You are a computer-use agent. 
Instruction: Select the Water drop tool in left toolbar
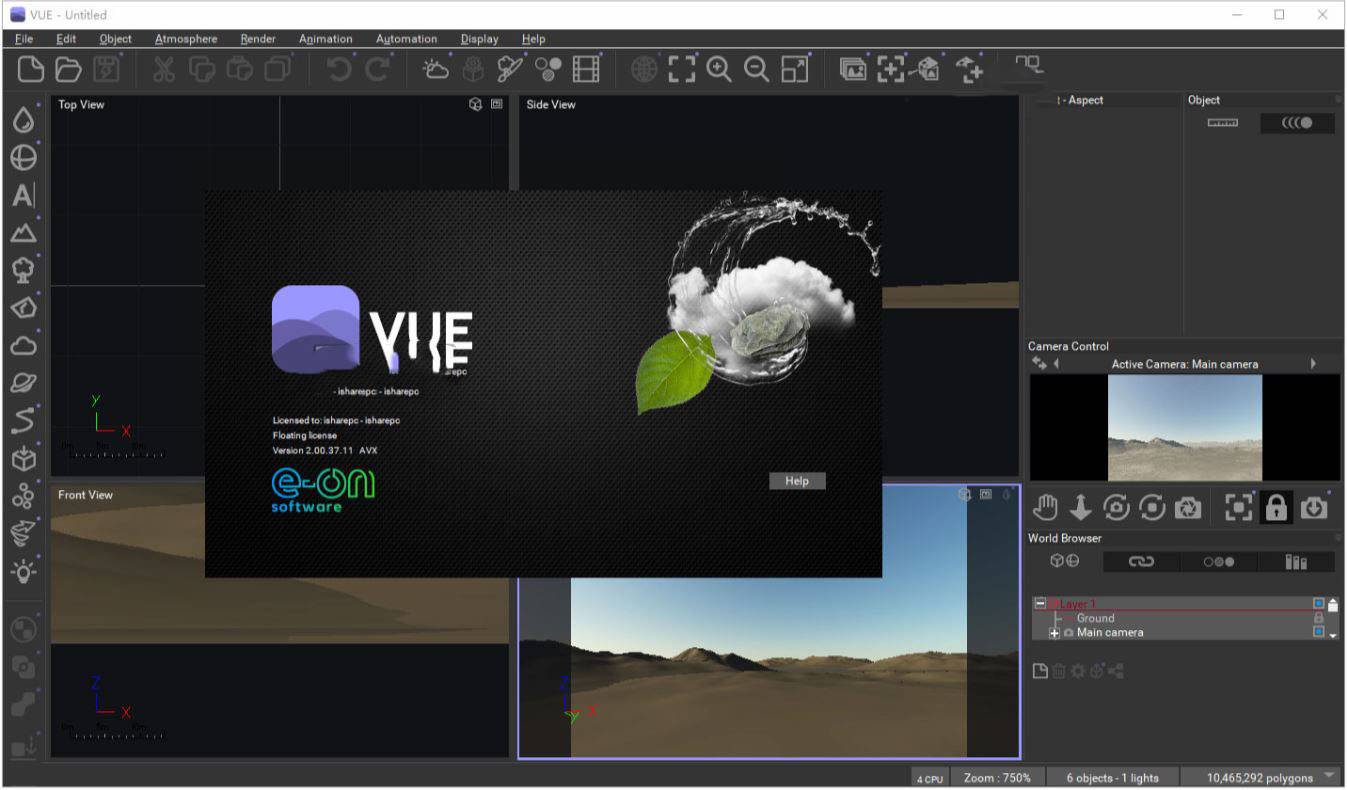pyautogui.click(x=24, y=121)
